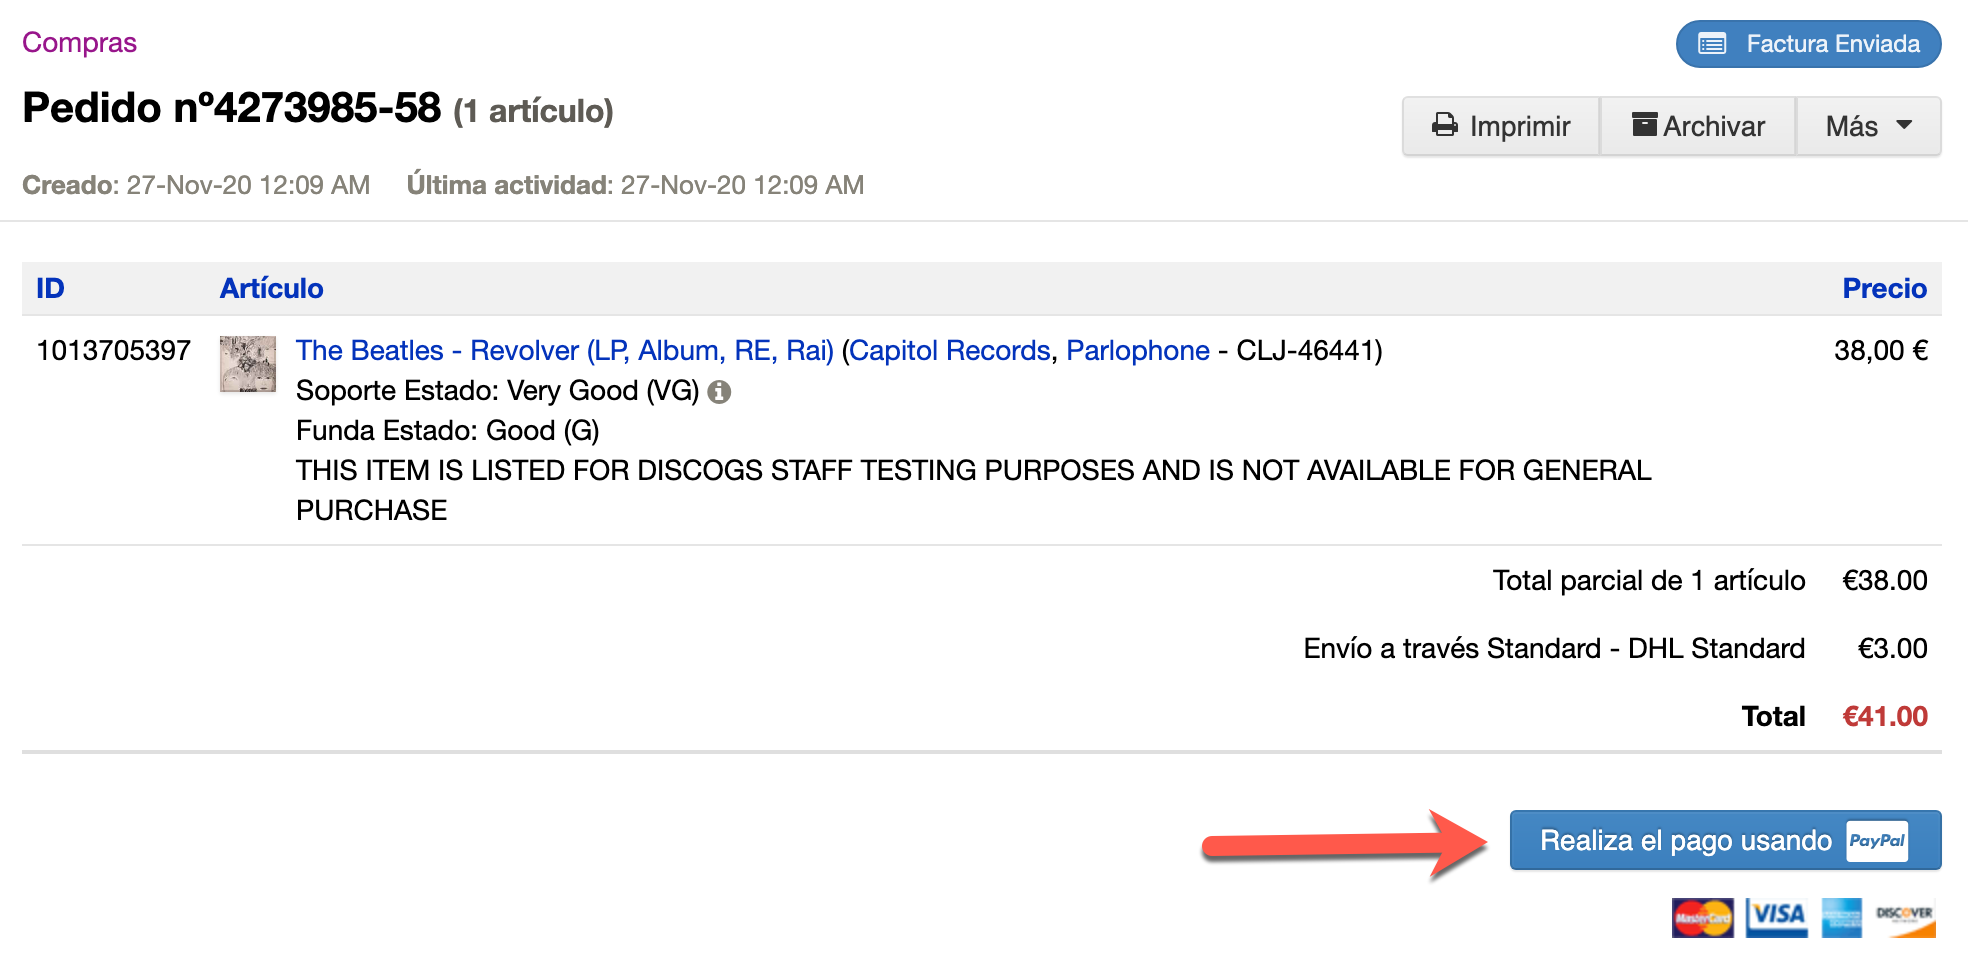1968x960 pixels.
Task: Sort by the Precio column header
Action: point(1884,288)
